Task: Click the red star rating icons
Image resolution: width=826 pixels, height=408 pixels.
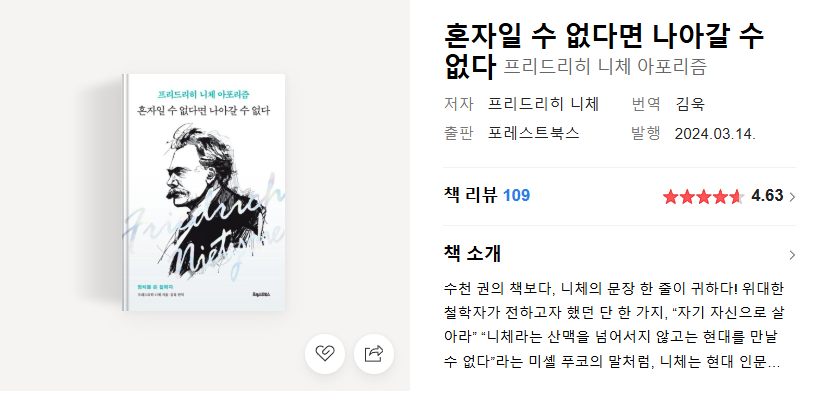Action: click(704, 197)
